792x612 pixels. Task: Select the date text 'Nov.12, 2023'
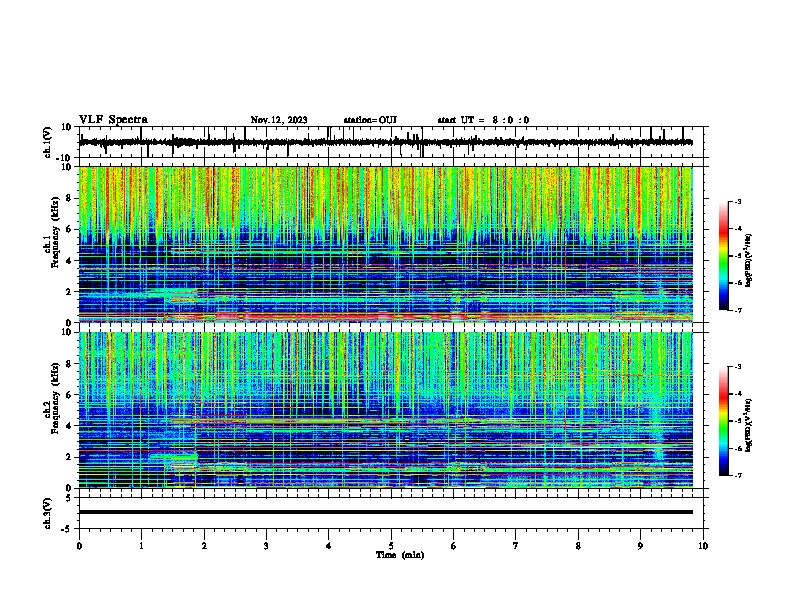click(279, 120)
